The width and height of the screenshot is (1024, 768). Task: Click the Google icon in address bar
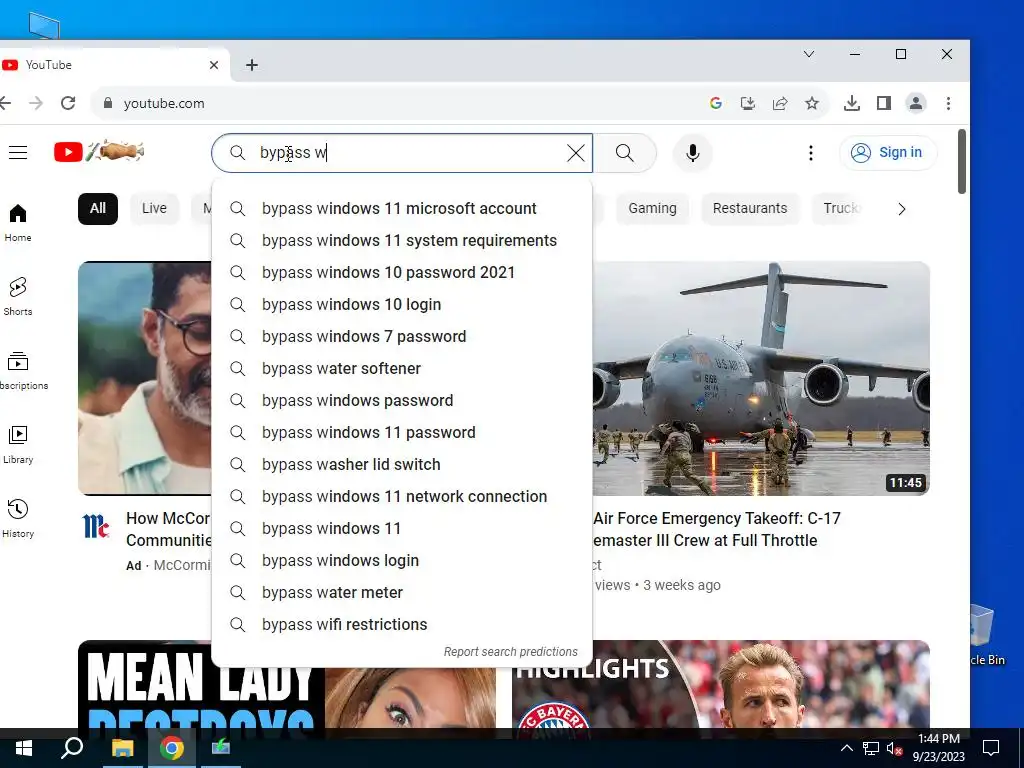716,103
